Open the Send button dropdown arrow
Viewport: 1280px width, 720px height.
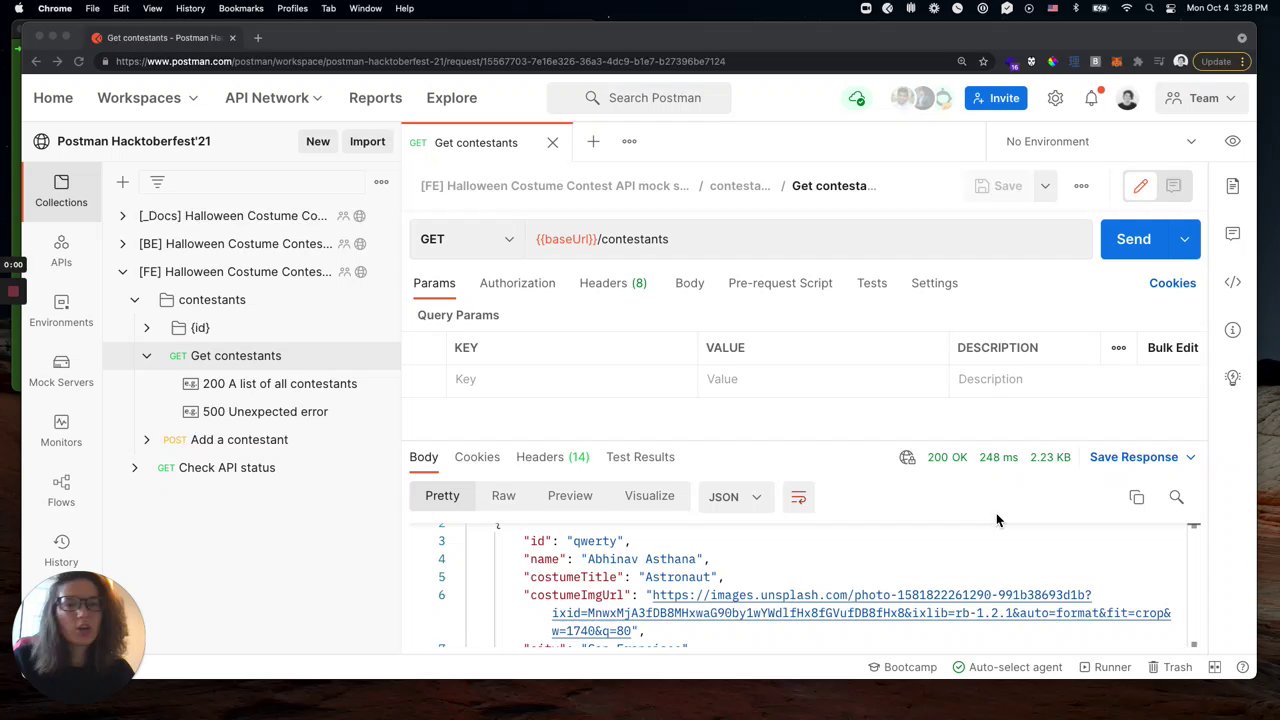pyautogui.click(x=1184, y=239)
